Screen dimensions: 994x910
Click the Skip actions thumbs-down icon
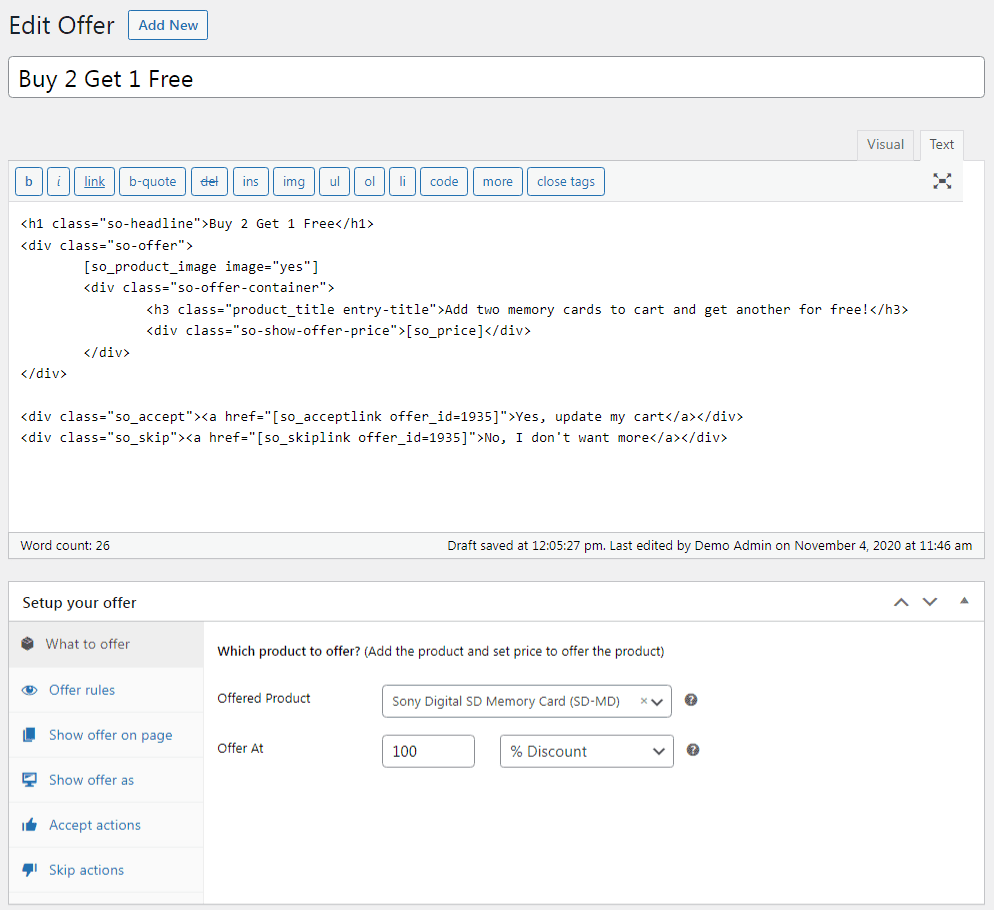29,870
